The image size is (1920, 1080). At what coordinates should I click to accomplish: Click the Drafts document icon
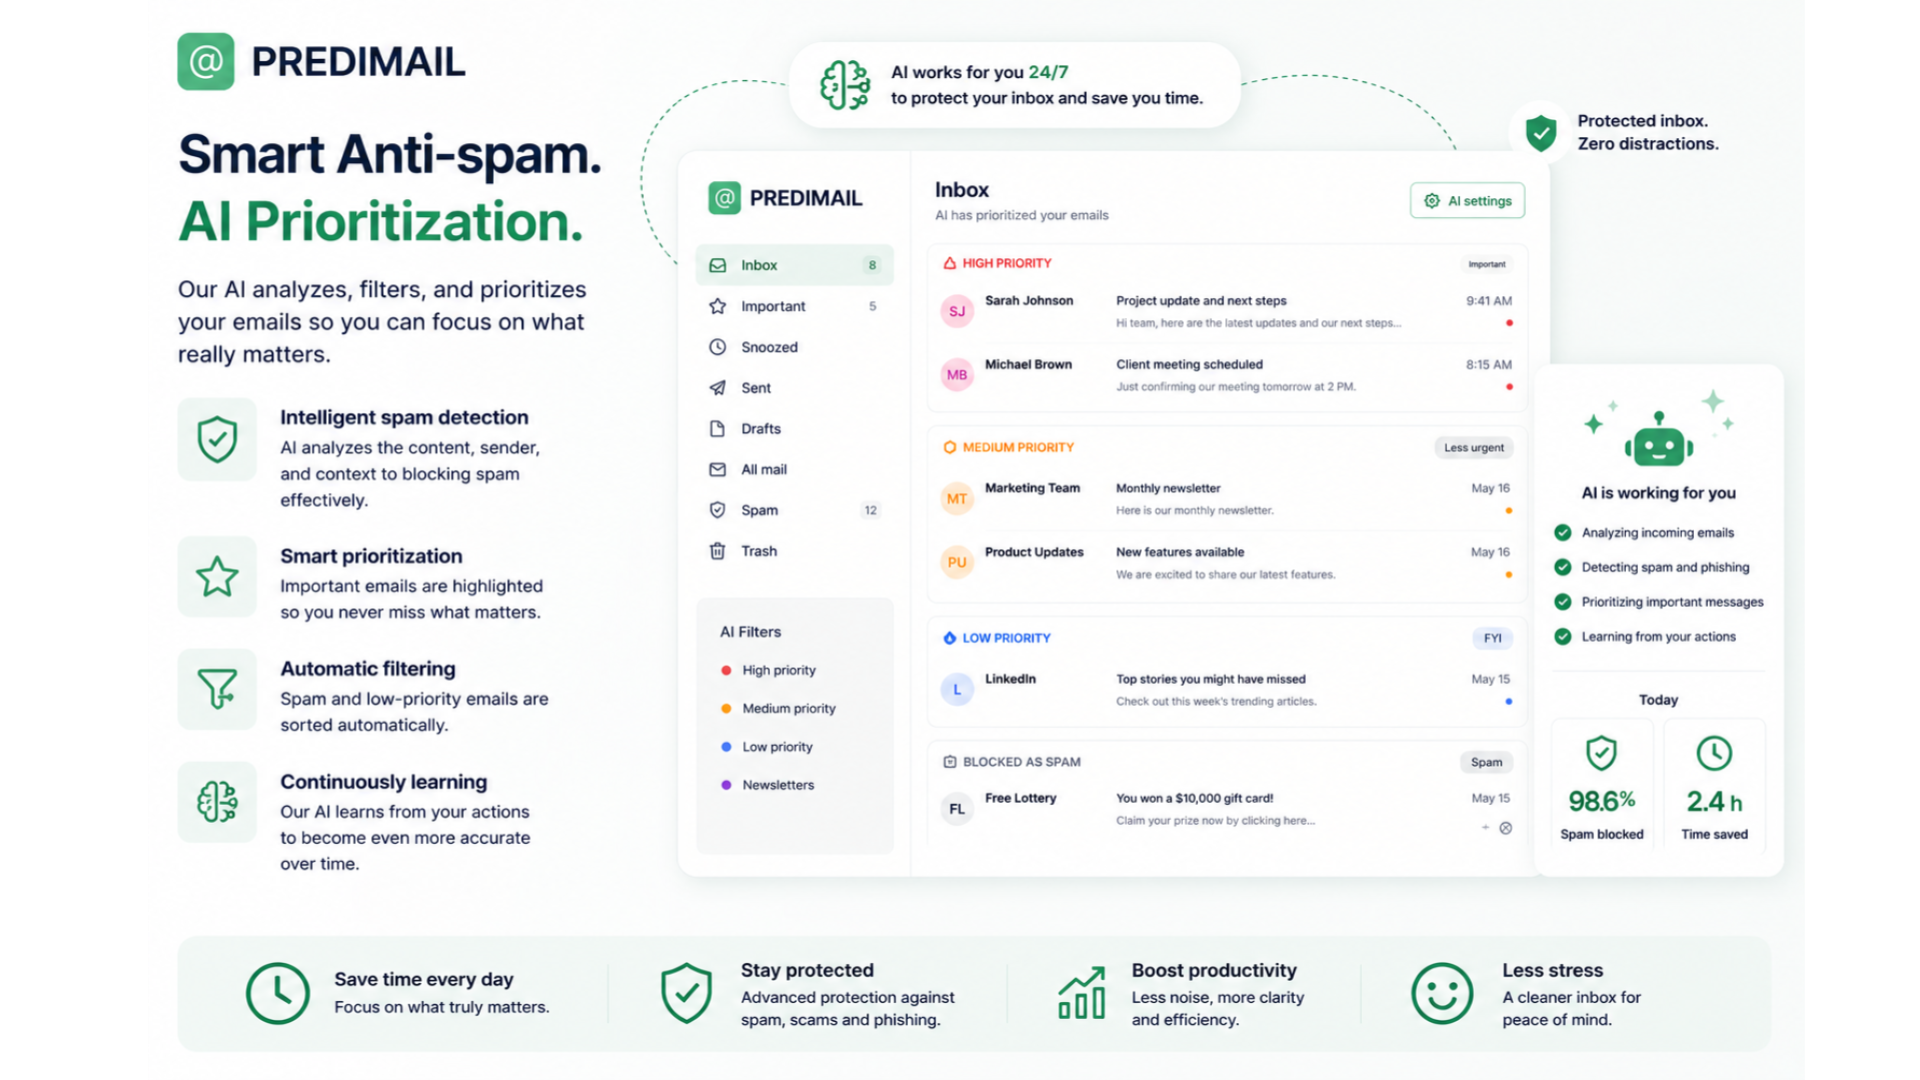[717, 428]
